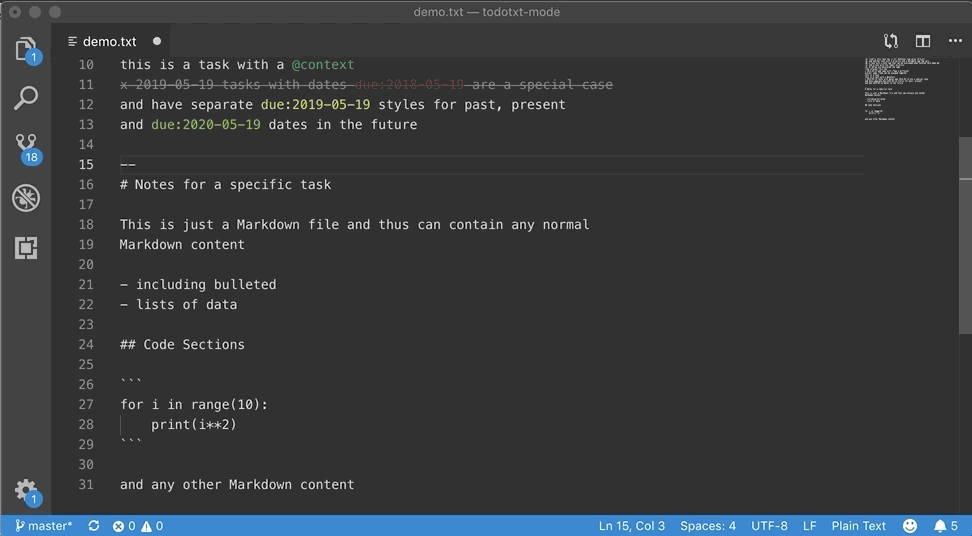Image resolution: width=972 pixels, height=536 pixels.
Task: Open warnings count in status bar
Action: tap(152, 526)
